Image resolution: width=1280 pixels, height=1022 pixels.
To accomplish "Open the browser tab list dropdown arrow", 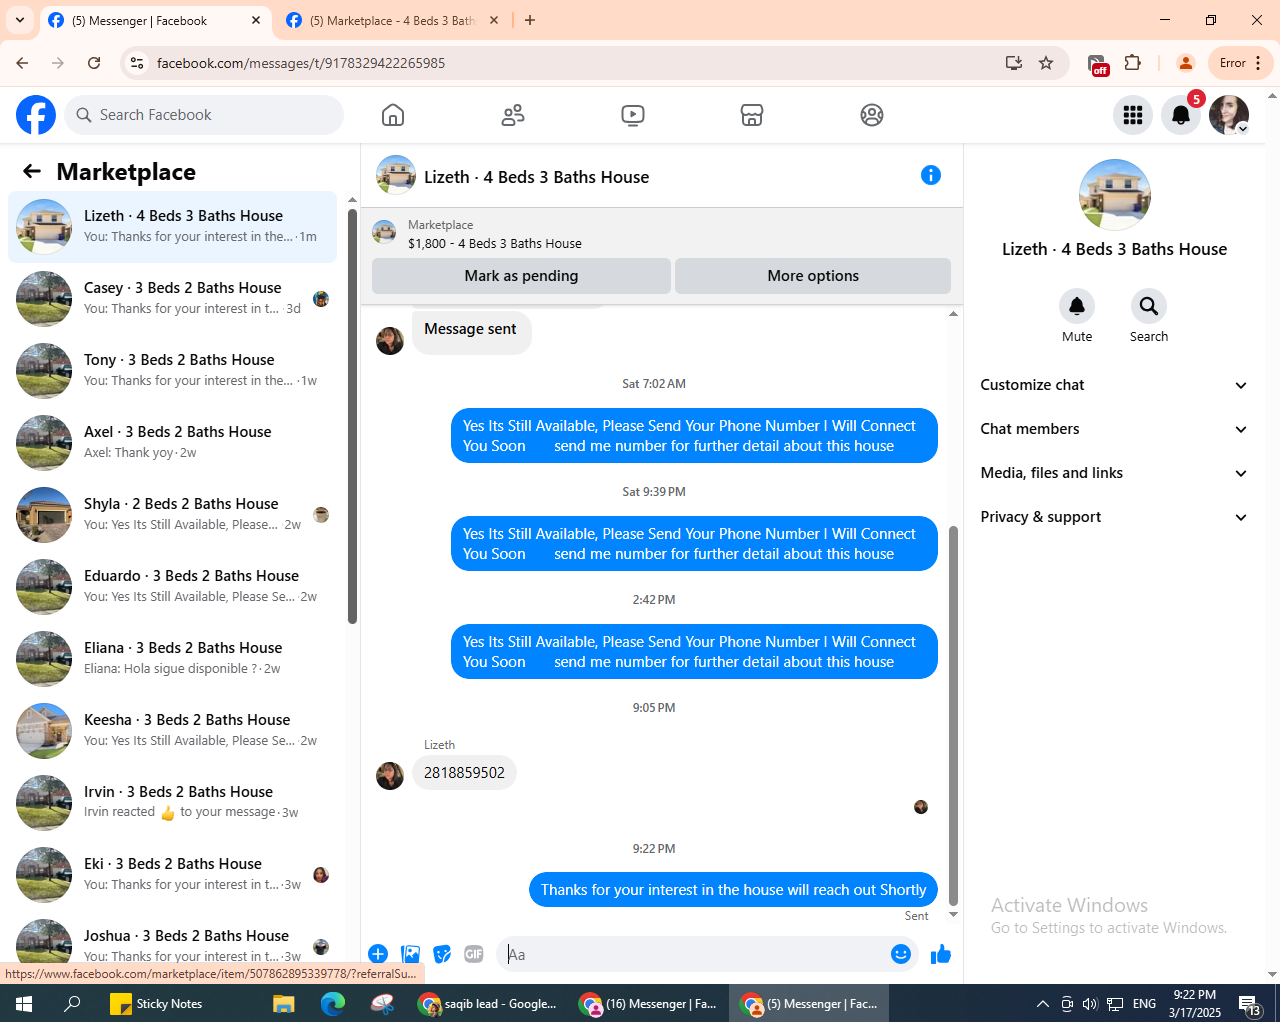I will pos(20,20).
